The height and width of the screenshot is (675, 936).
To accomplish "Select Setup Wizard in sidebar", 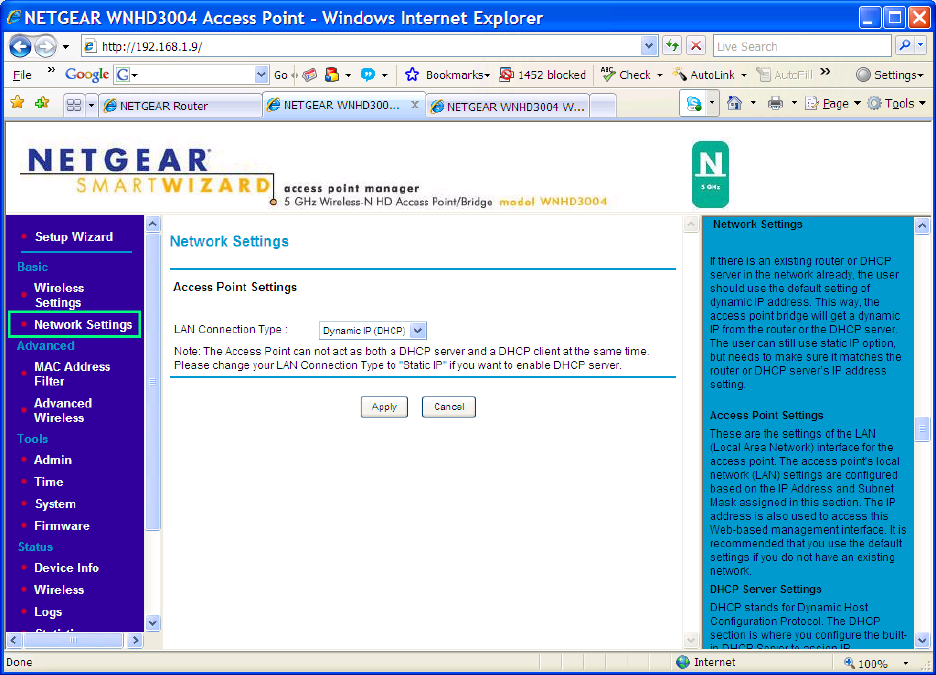I will click(x=73, y=237).
